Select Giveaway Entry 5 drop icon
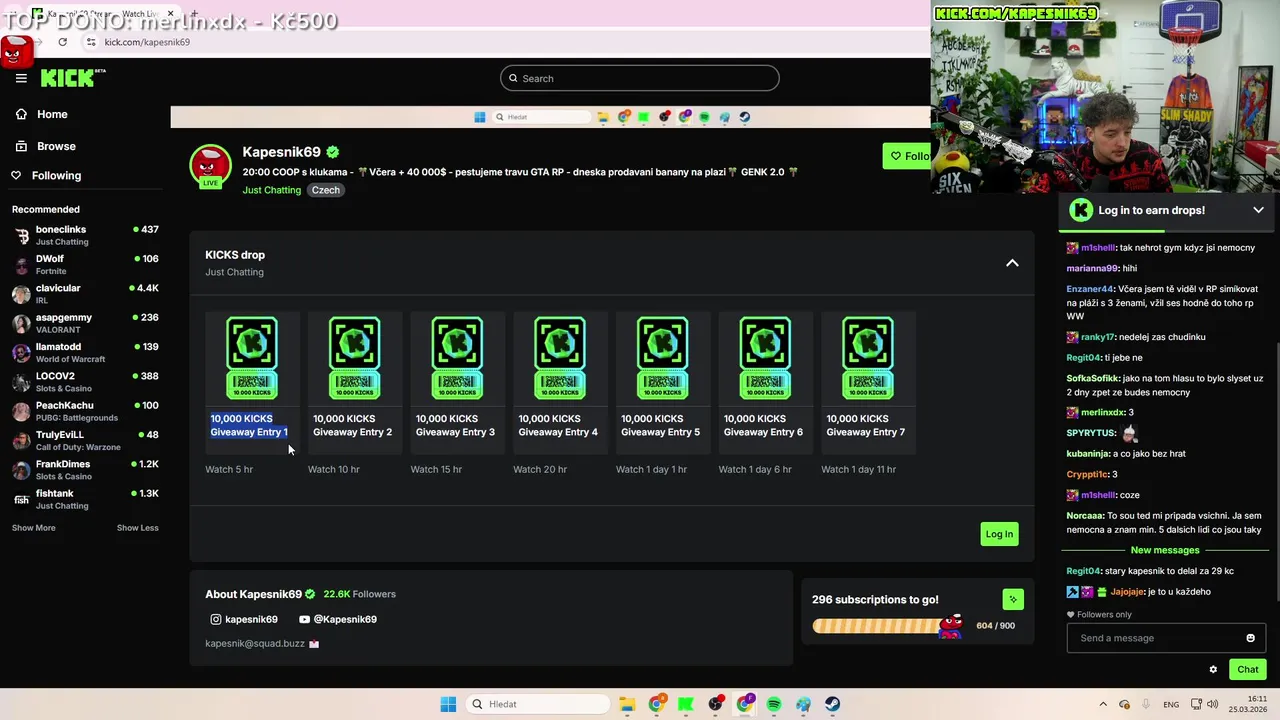 click(x=662, y=358)
